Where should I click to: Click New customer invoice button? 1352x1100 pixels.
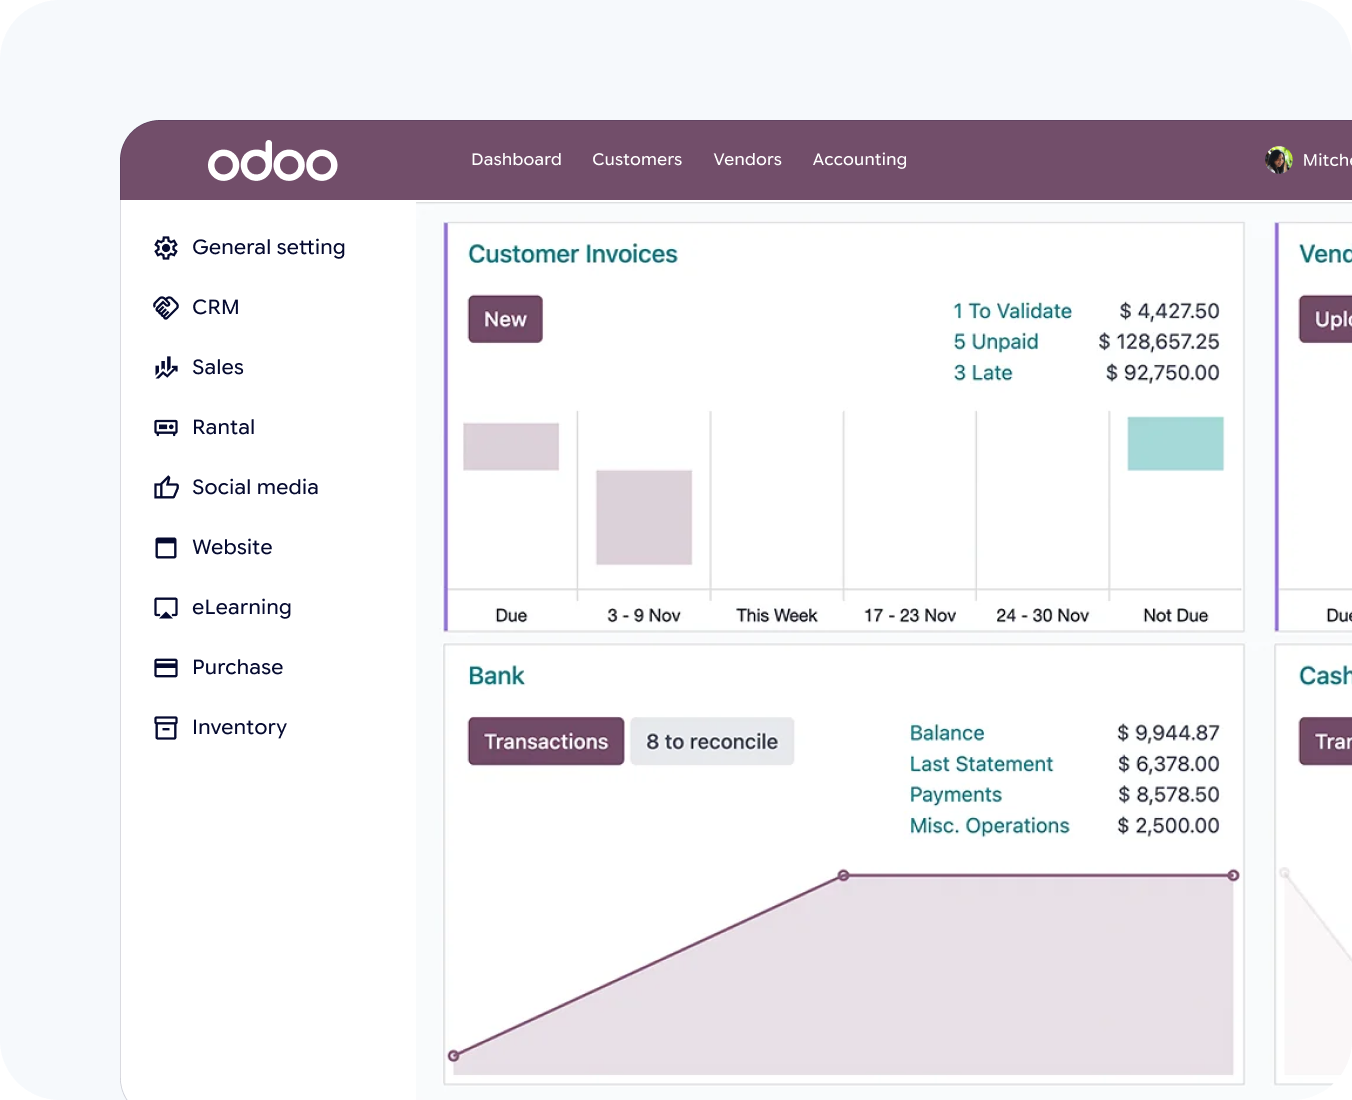[x=505, y=319]
